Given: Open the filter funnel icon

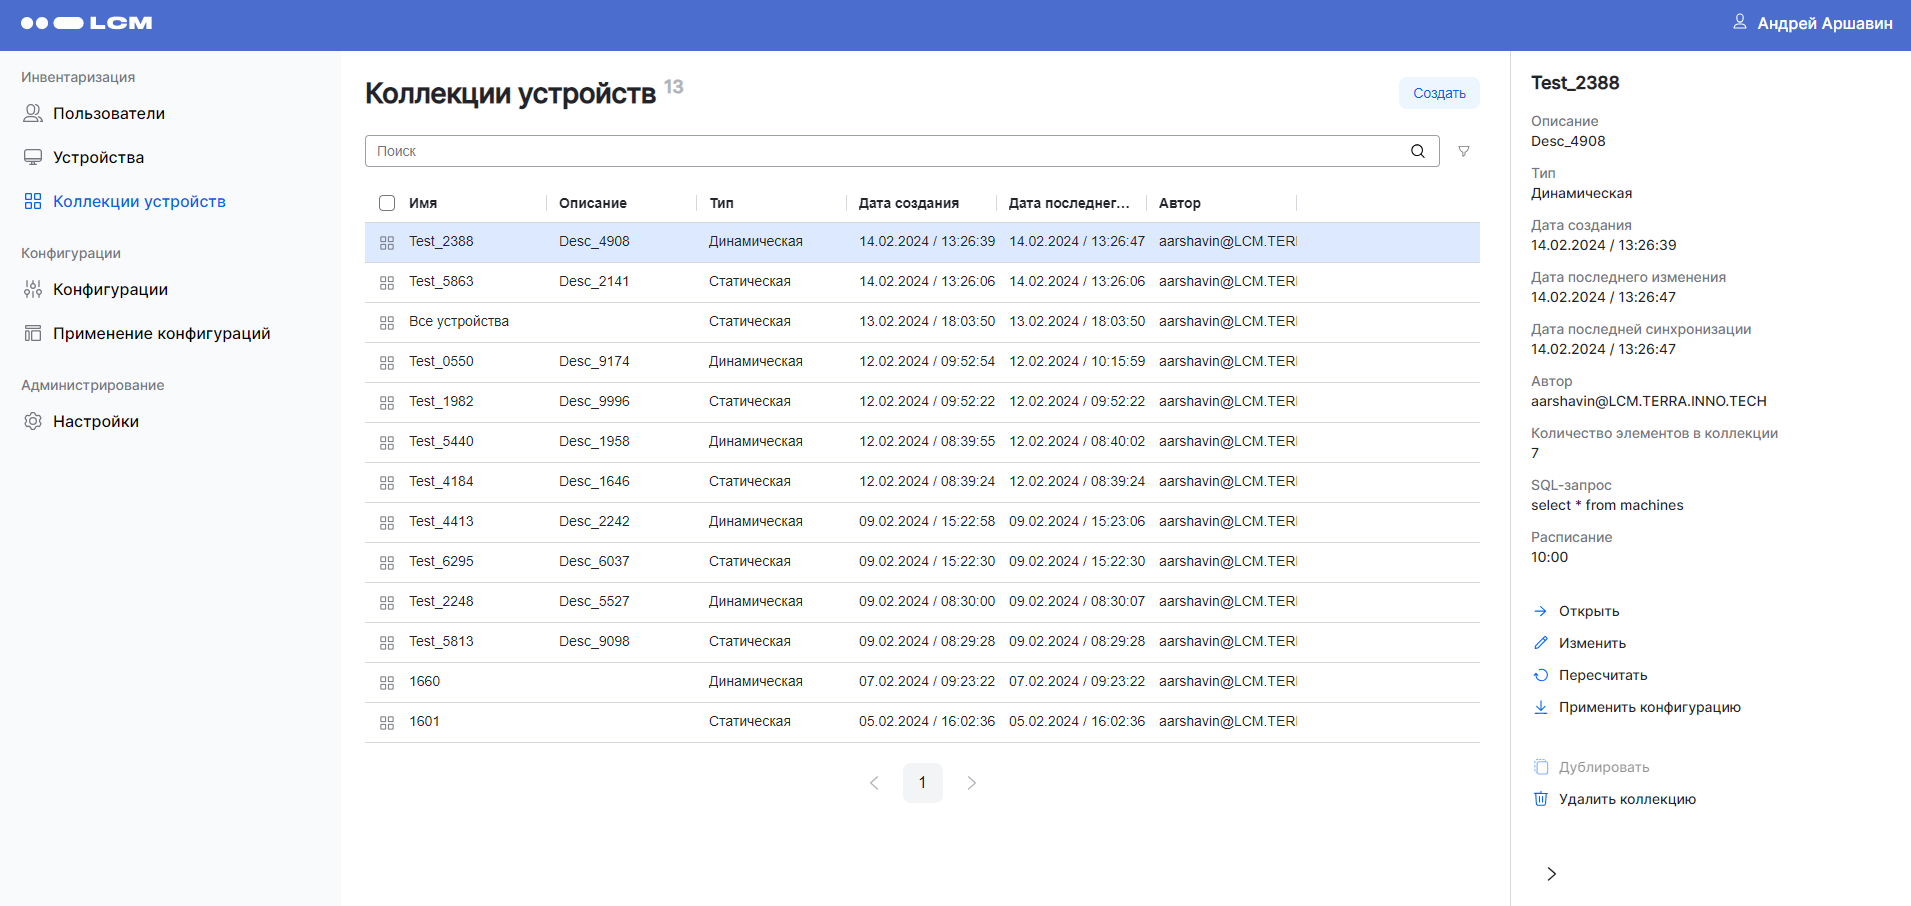Looking at the screenshot, I should tap(1463, 151).
